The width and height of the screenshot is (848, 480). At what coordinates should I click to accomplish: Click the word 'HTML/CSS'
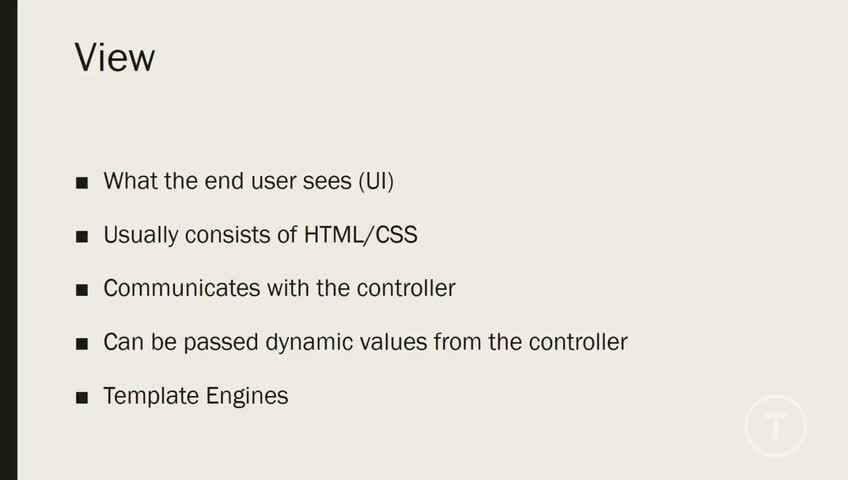click(360, 235)
